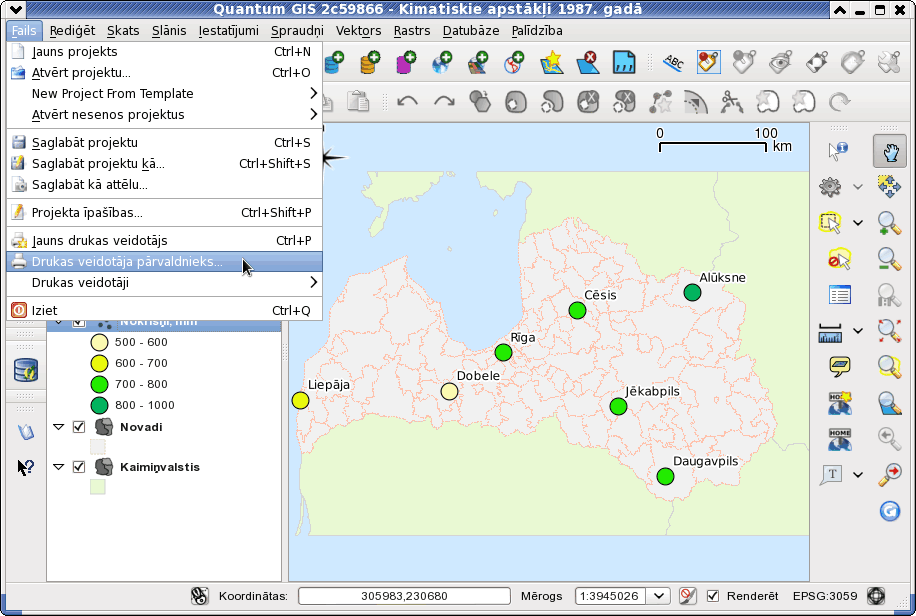Toggle mouse extents icon beside Koordinātas
Image resolution: width=916 pixels, height=616 pixels.
(200, 596)
